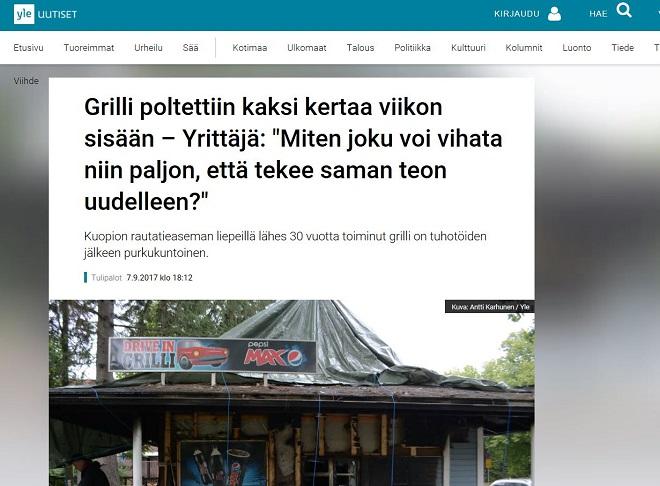The height and width of the screenshot is (486, 660).
Task: Click the user profile icon
Action: pos(554,14)
